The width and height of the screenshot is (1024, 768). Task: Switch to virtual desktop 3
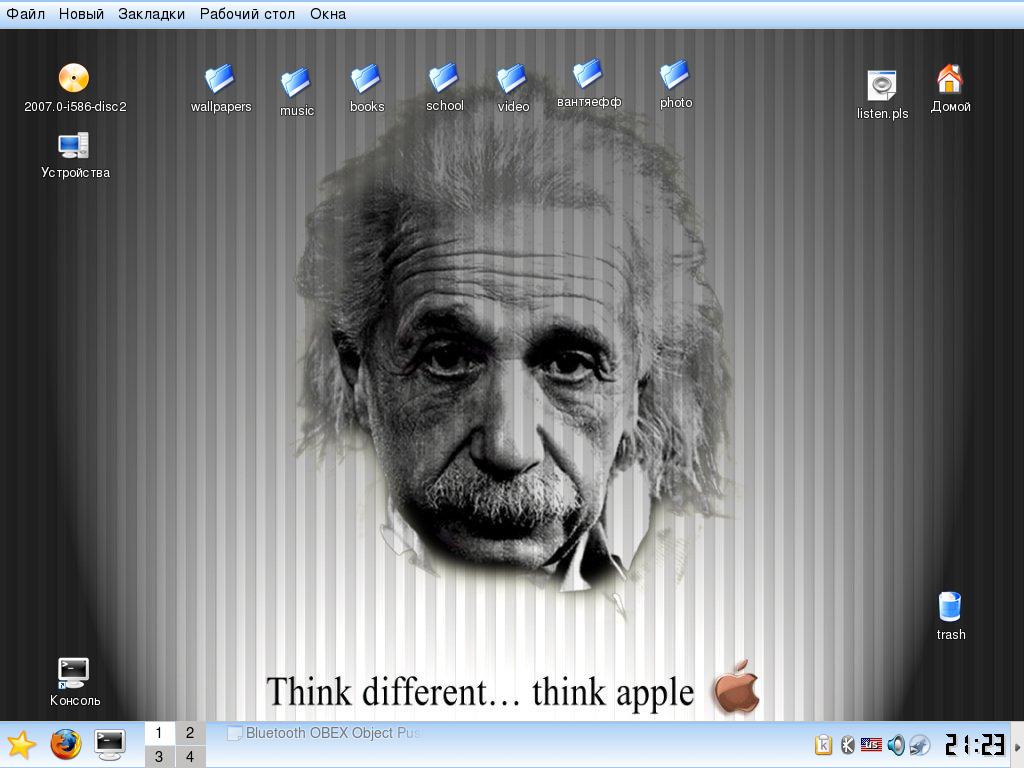pyautogui.click(x=159, y=756)
